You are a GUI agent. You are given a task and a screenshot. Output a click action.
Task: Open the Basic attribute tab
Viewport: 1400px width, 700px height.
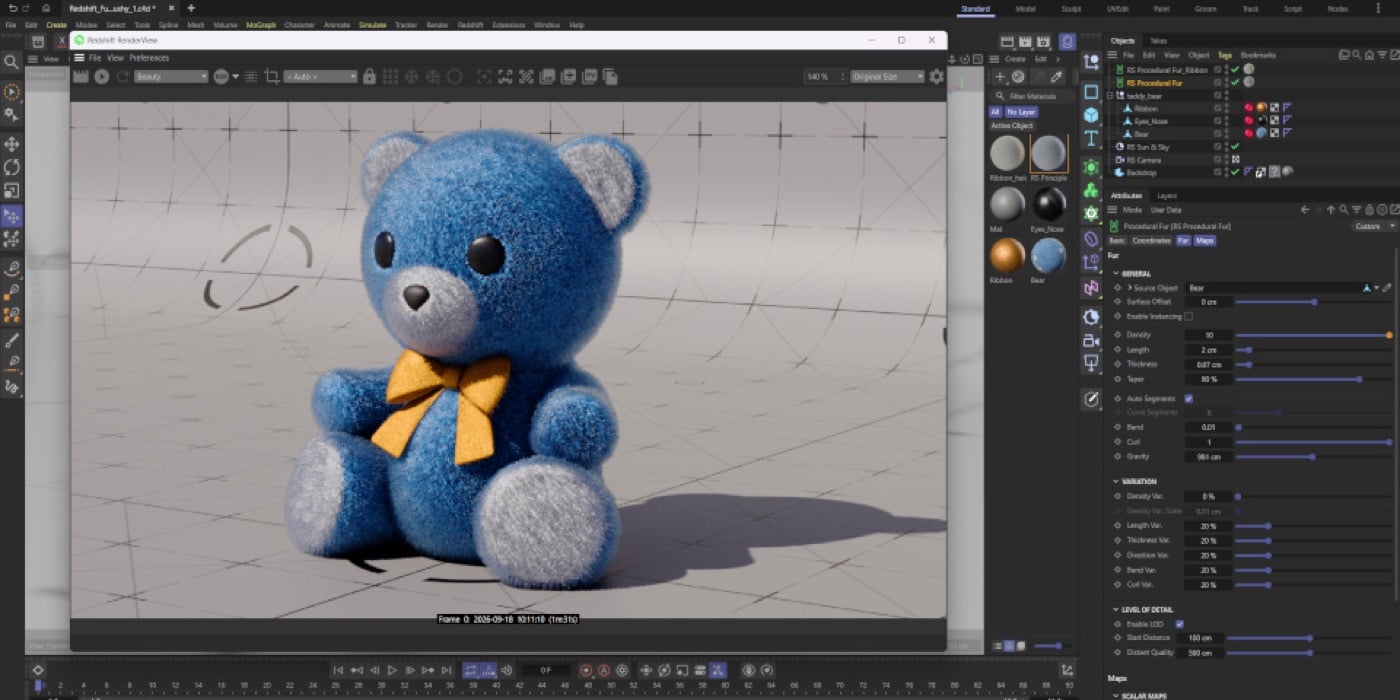[1117, 241]
